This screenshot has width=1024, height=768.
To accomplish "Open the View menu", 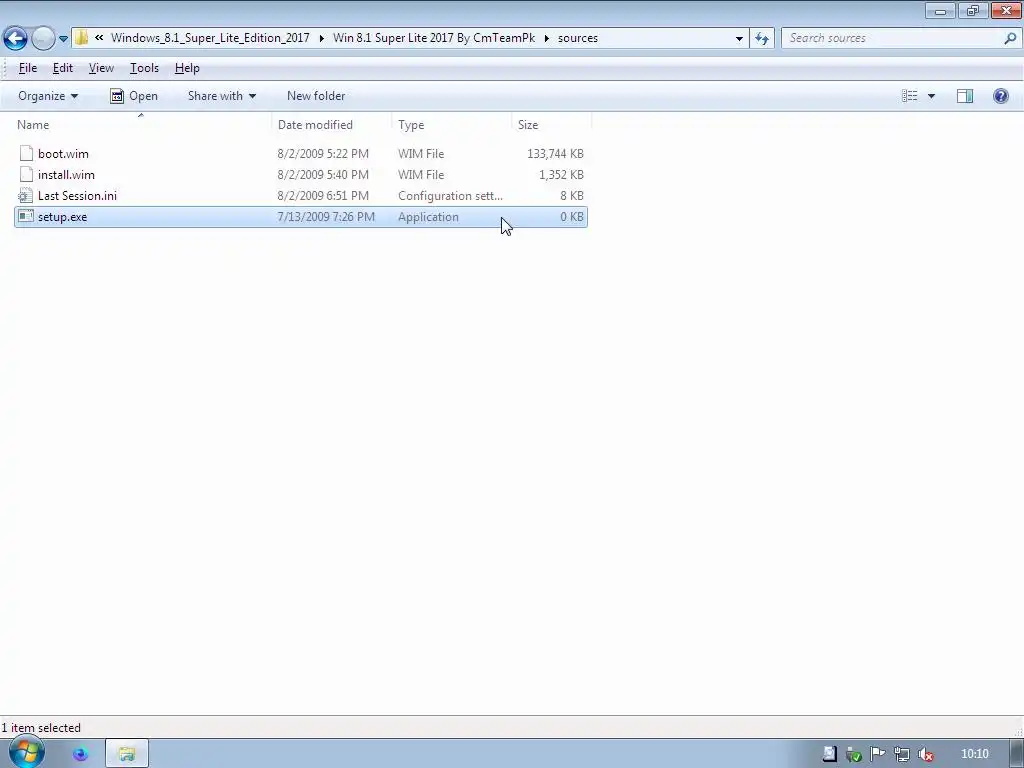I will (x=101, y=68).
